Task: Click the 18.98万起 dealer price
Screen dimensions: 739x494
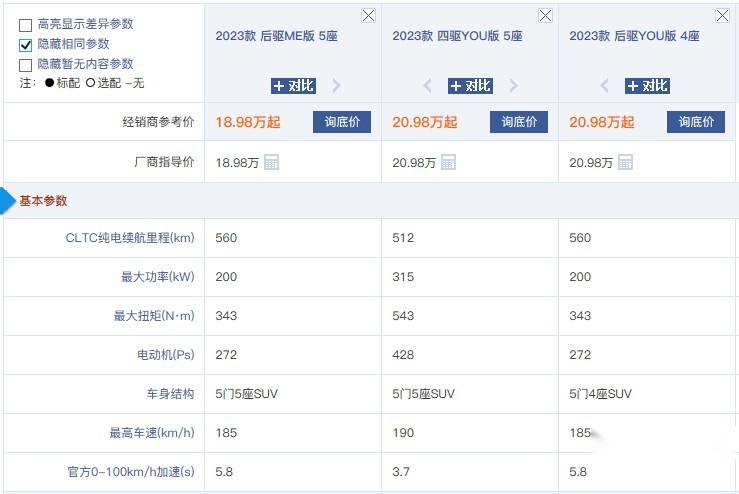Action: coord(248,122)
